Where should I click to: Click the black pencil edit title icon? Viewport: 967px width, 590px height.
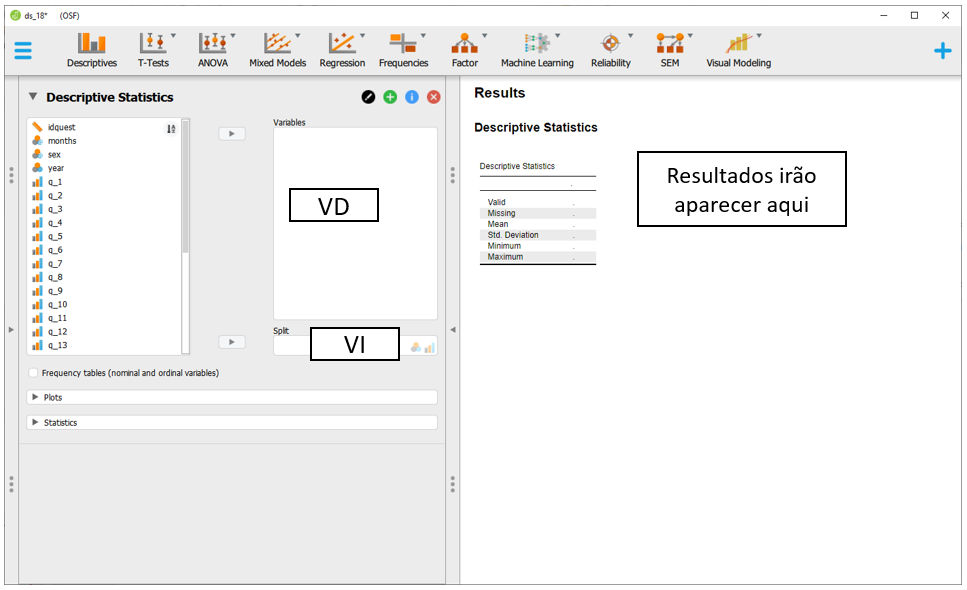point(368,97)
